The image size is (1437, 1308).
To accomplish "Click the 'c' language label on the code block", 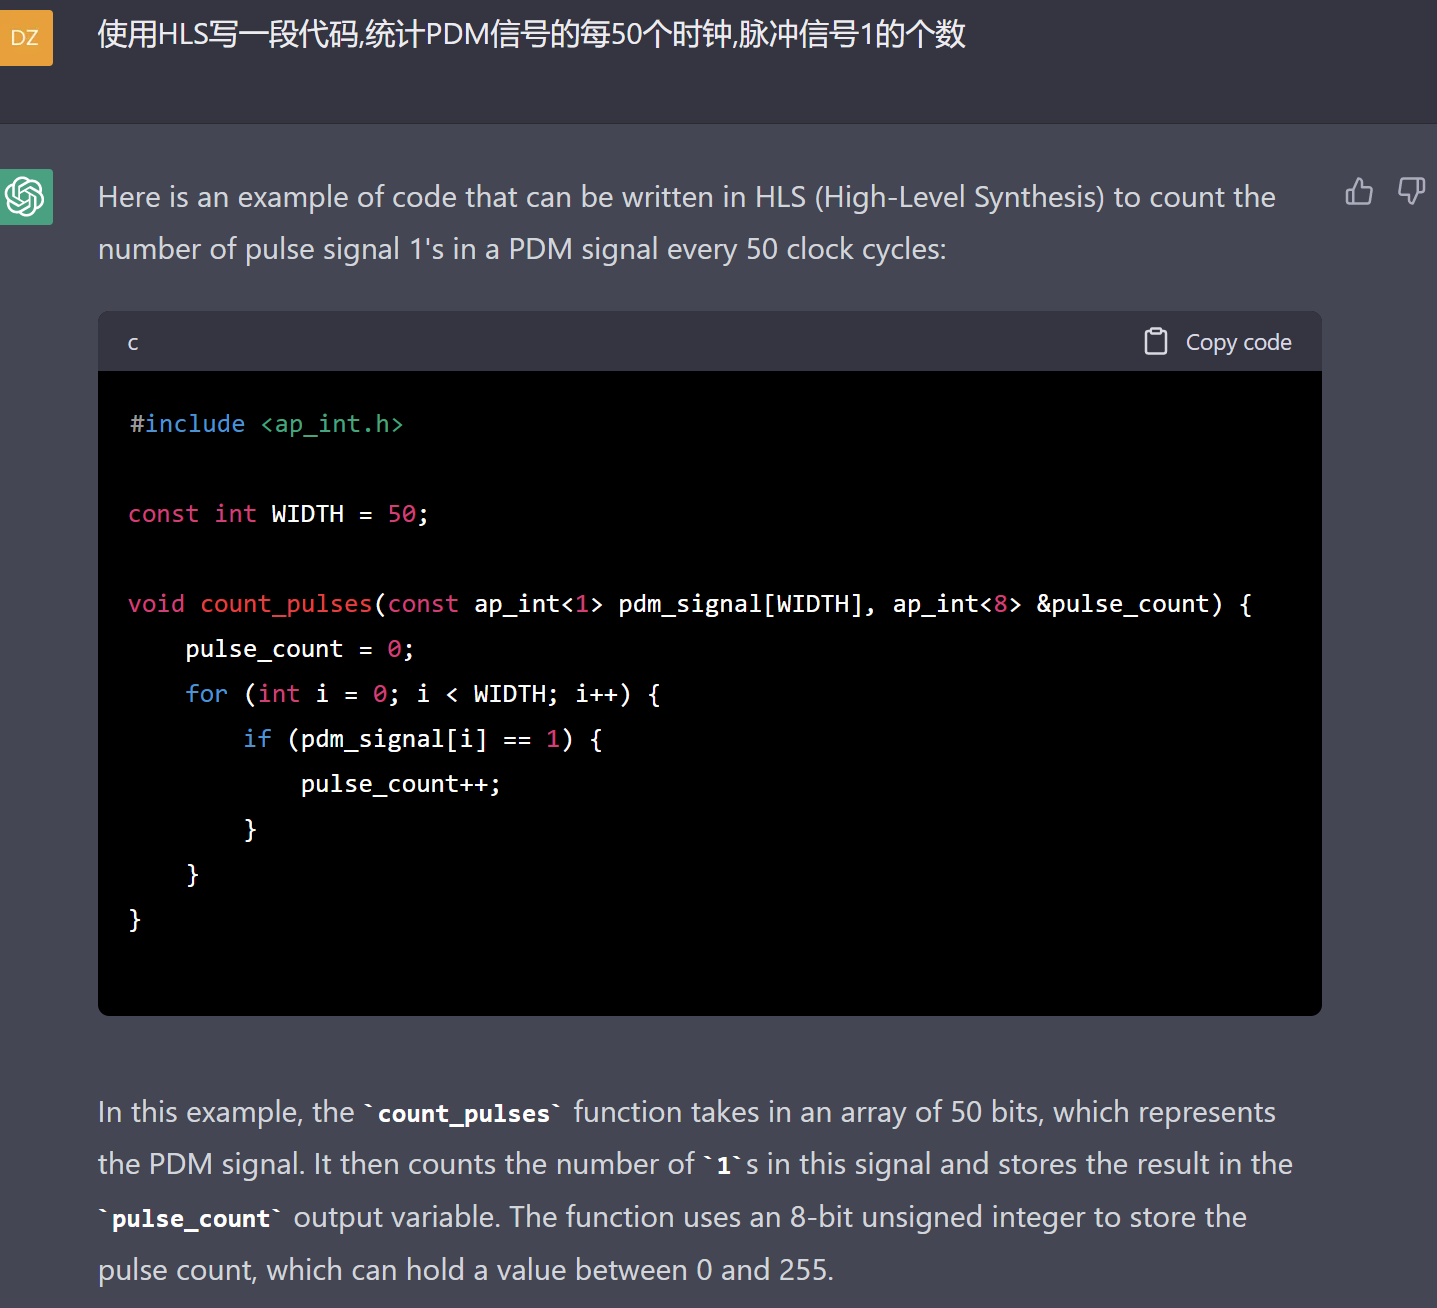I will [133, 343].
